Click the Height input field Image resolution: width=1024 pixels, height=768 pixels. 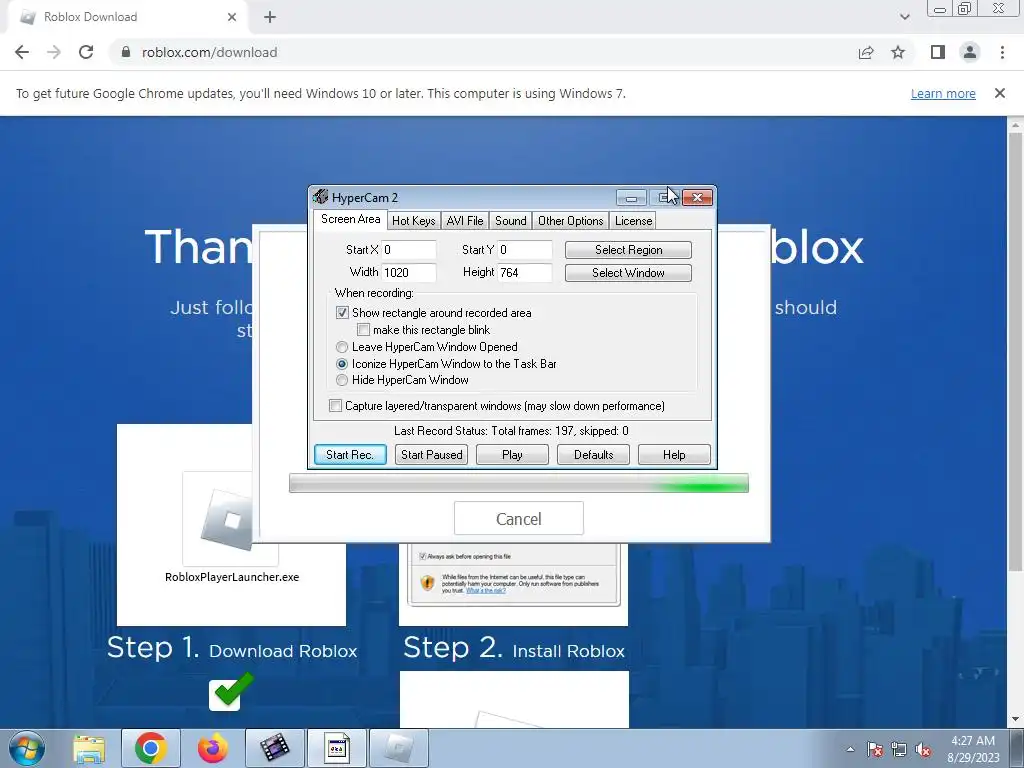point(525,272)
